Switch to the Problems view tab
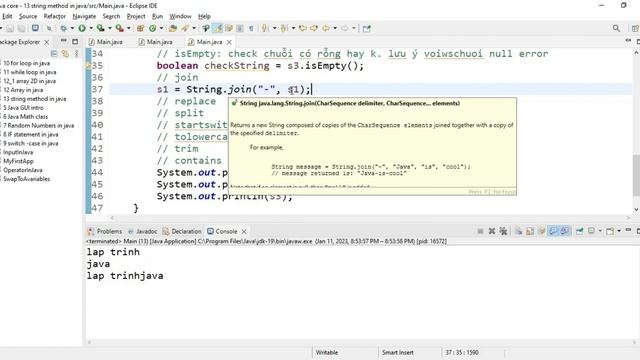640x360 pixels. coord(105,231)
